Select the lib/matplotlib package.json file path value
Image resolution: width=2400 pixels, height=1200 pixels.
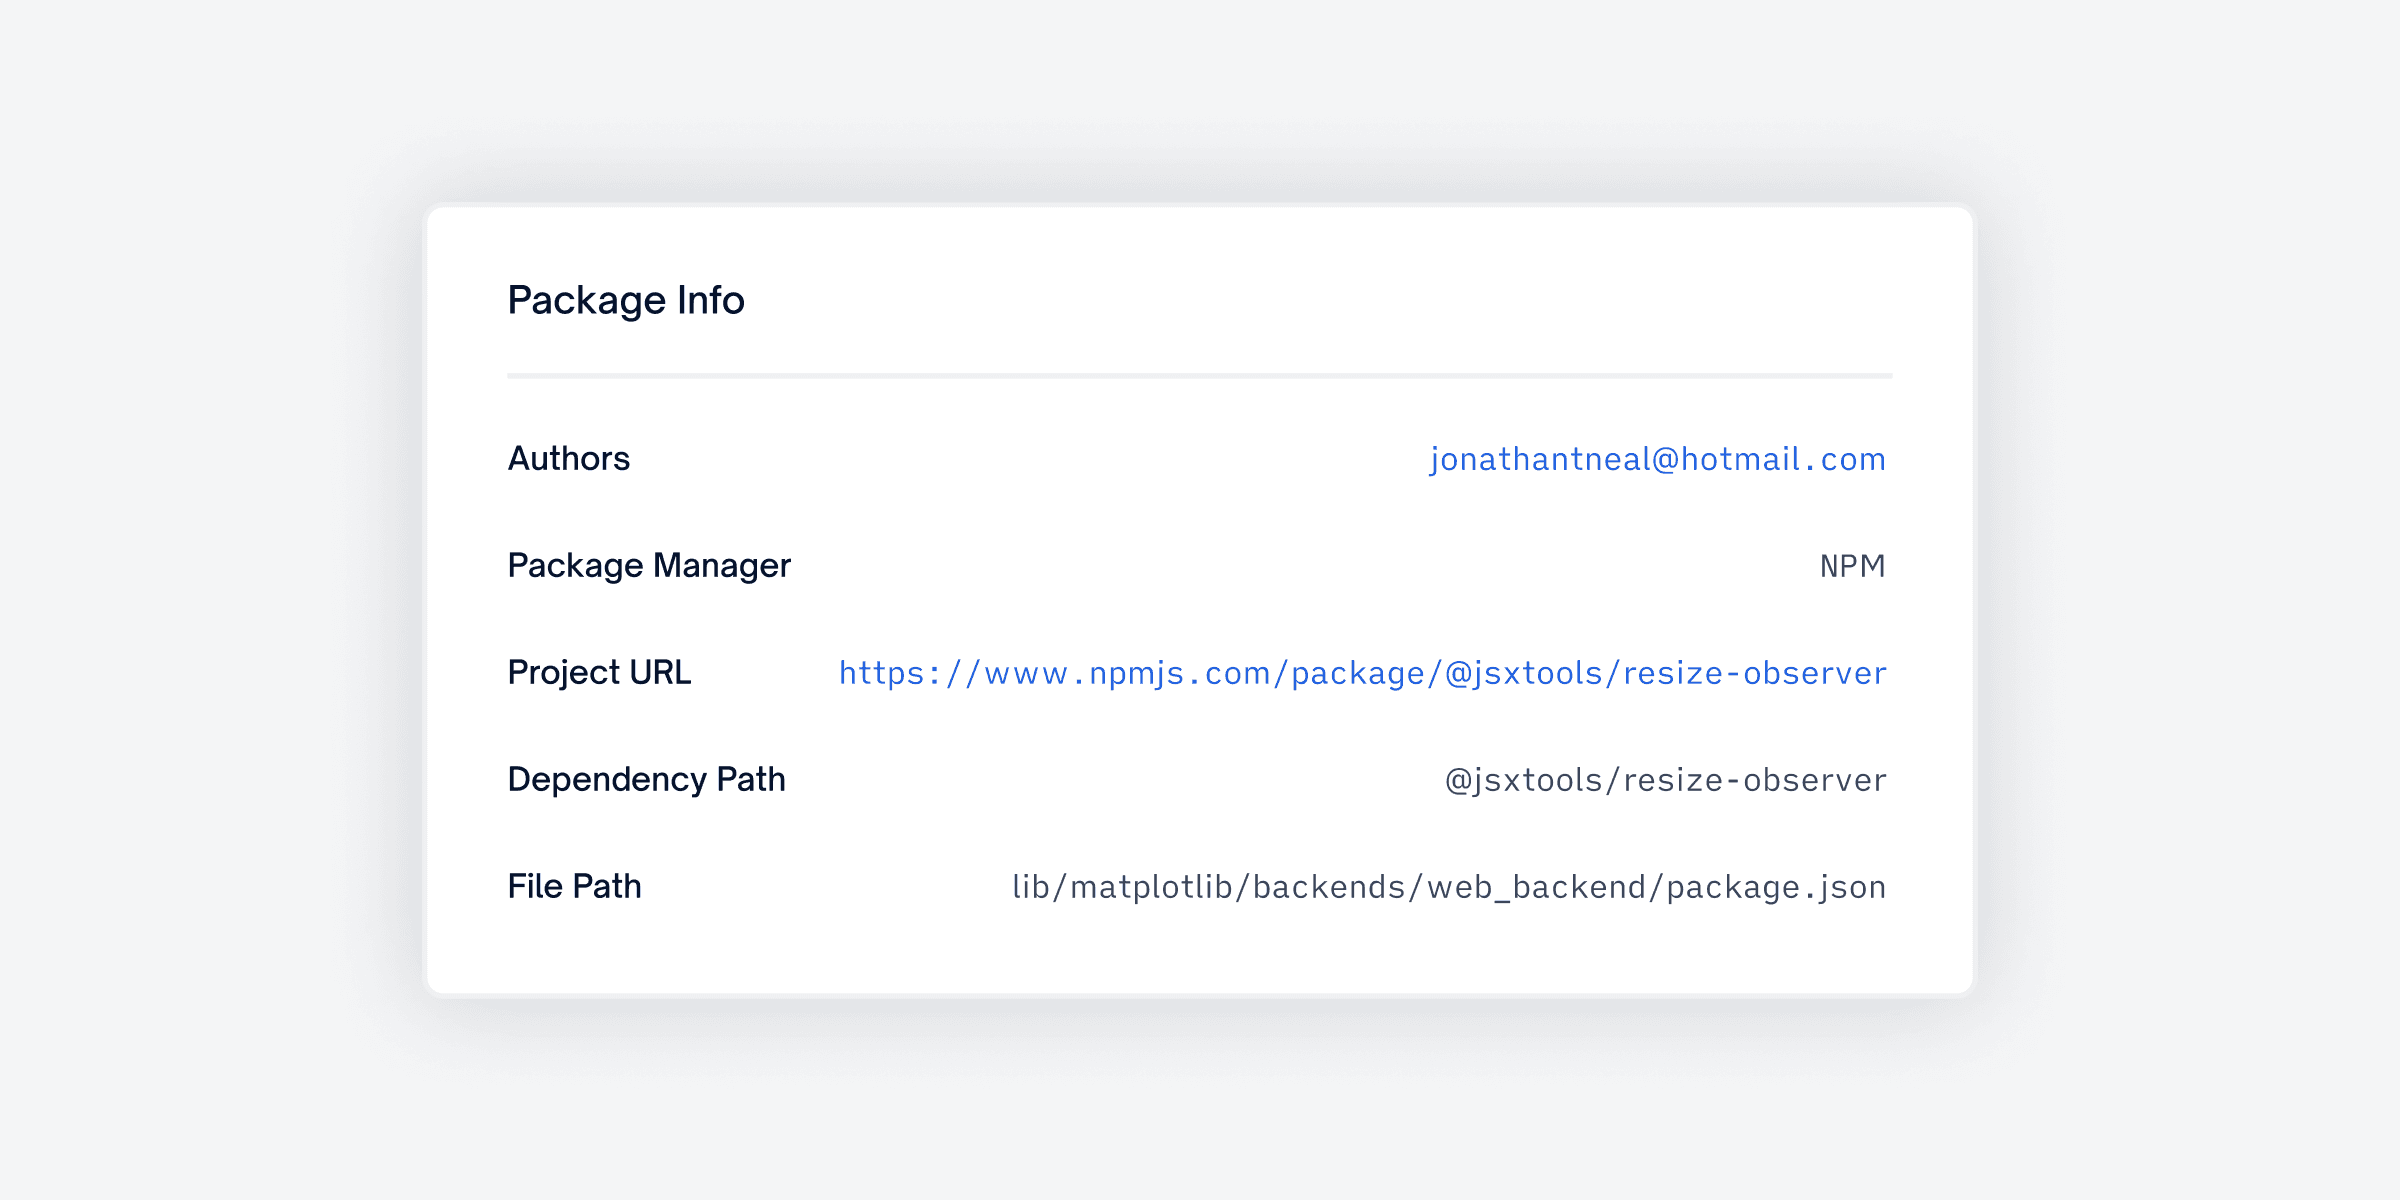tap(1448, 887)
